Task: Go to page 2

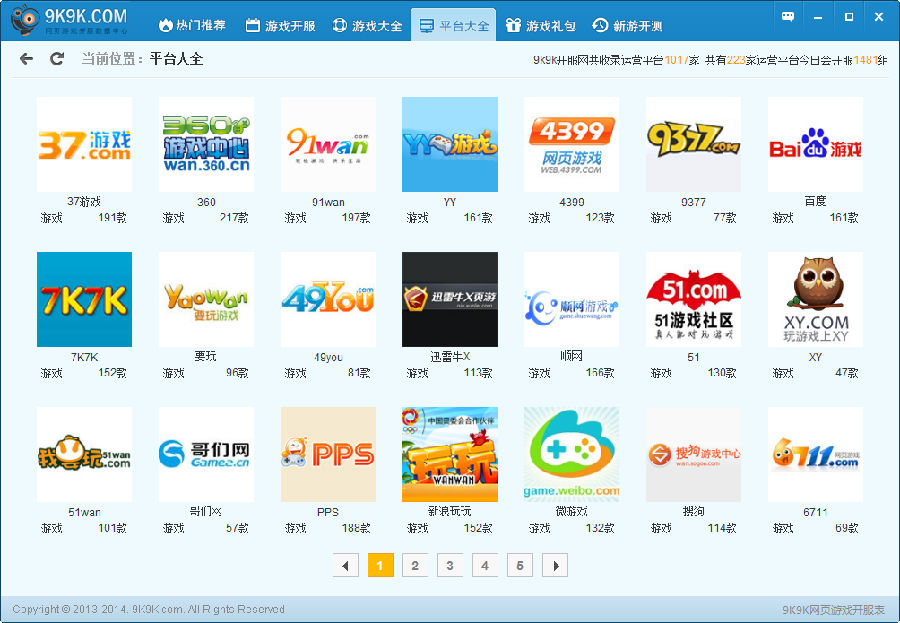Action: [x=415, y=566]
